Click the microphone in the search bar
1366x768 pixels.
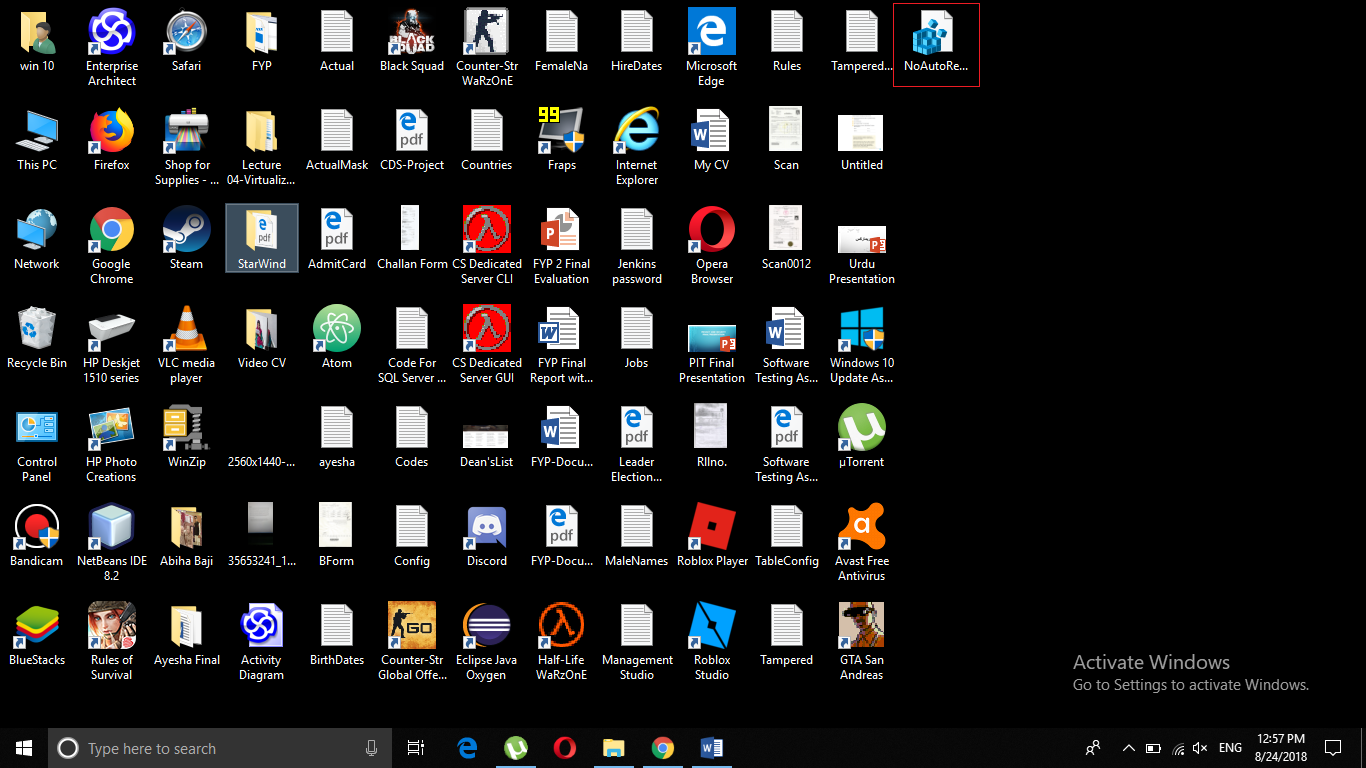tap(371, 748)
